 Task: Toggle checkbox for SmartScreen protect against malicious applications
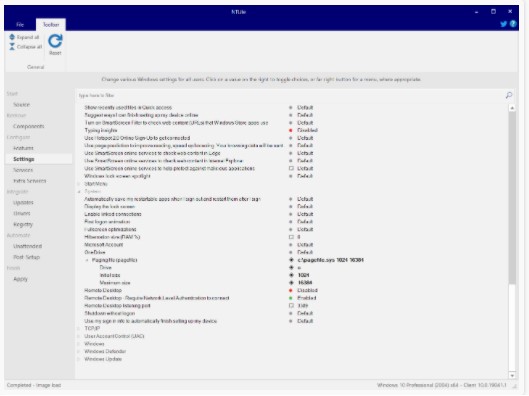point(291,168)
